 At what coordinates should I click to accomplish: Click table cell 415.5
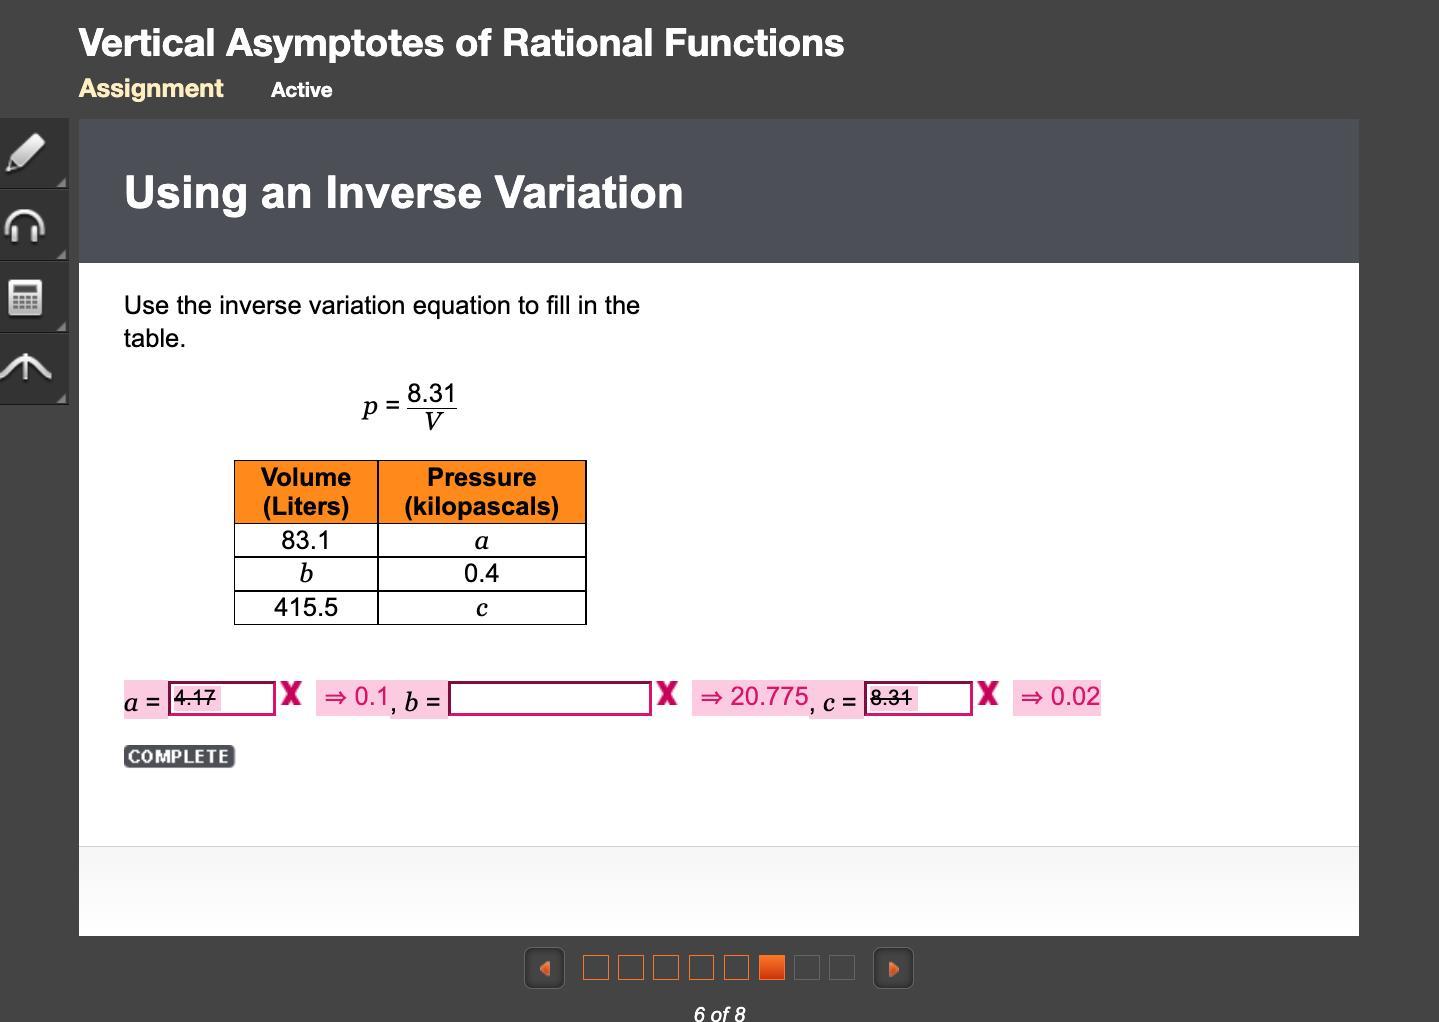(306, 607)
